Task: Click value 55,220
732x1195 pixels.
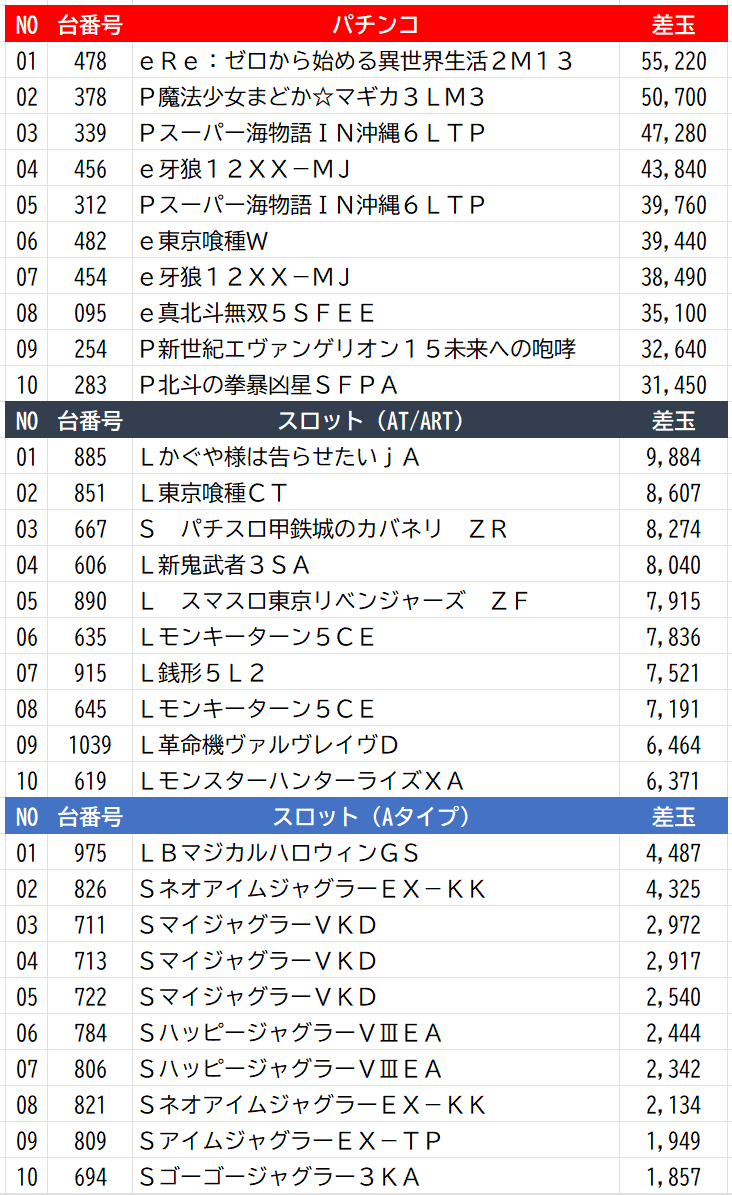Action: (x=673, y=61)
